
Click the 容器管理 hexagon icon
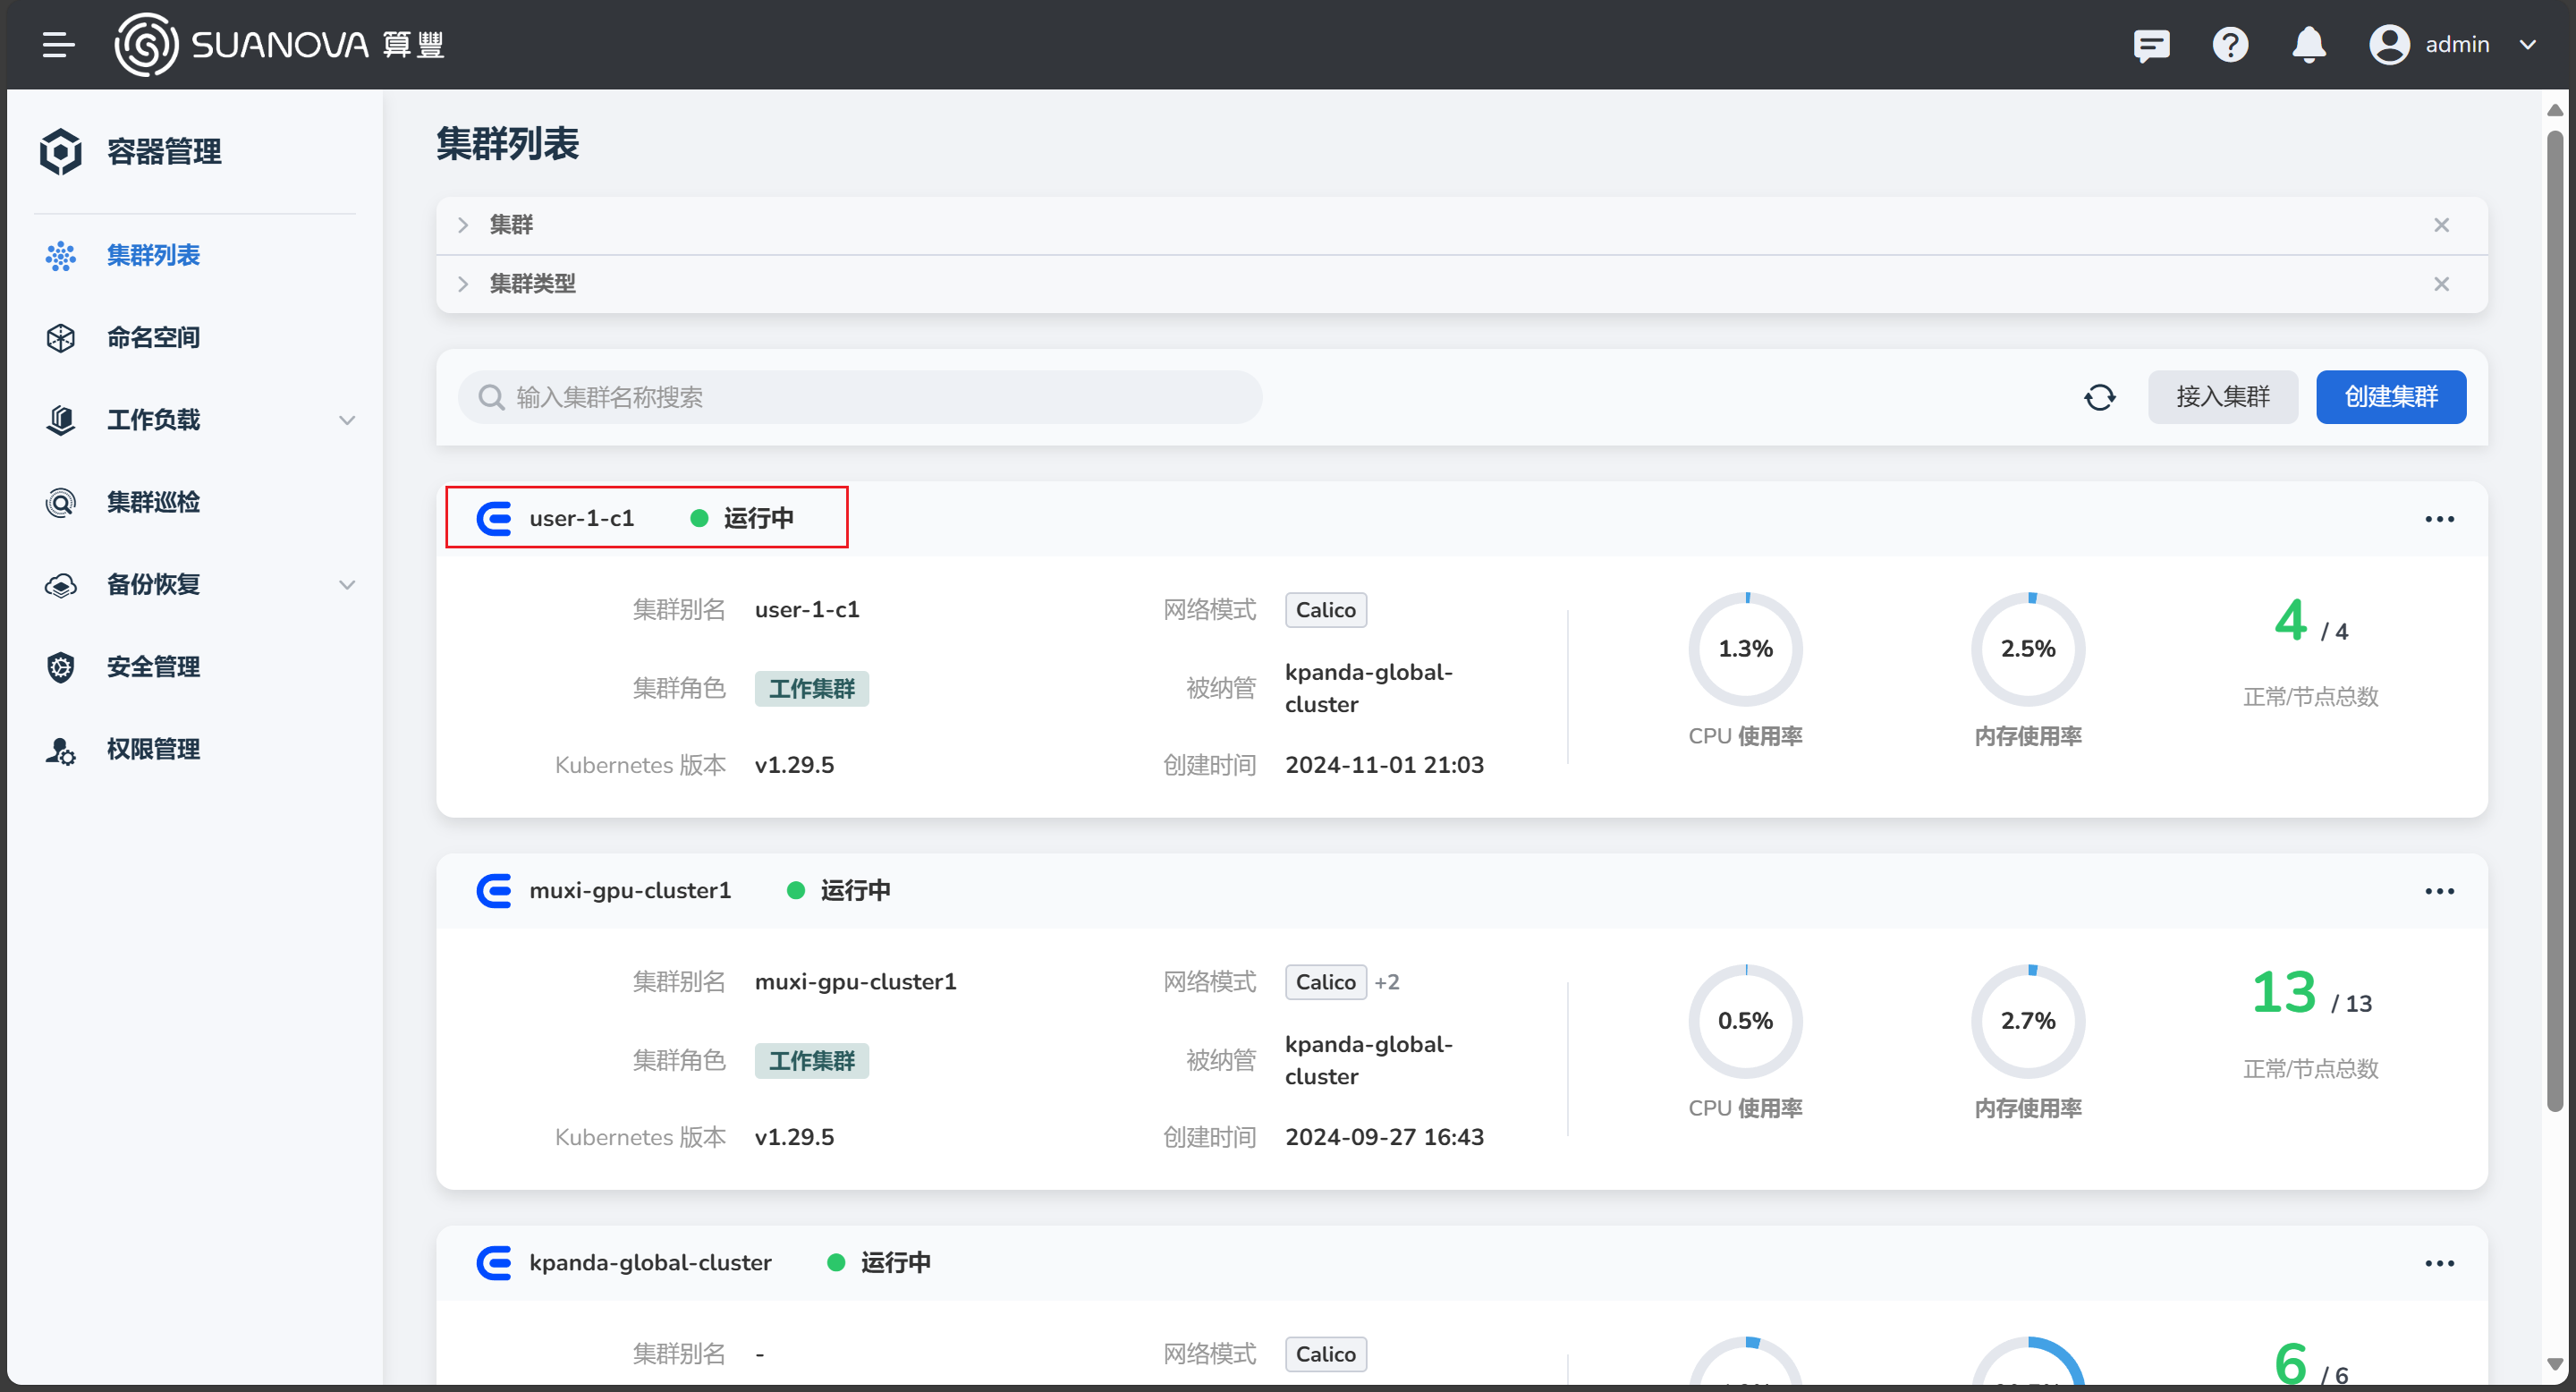[x=61, y=151]
